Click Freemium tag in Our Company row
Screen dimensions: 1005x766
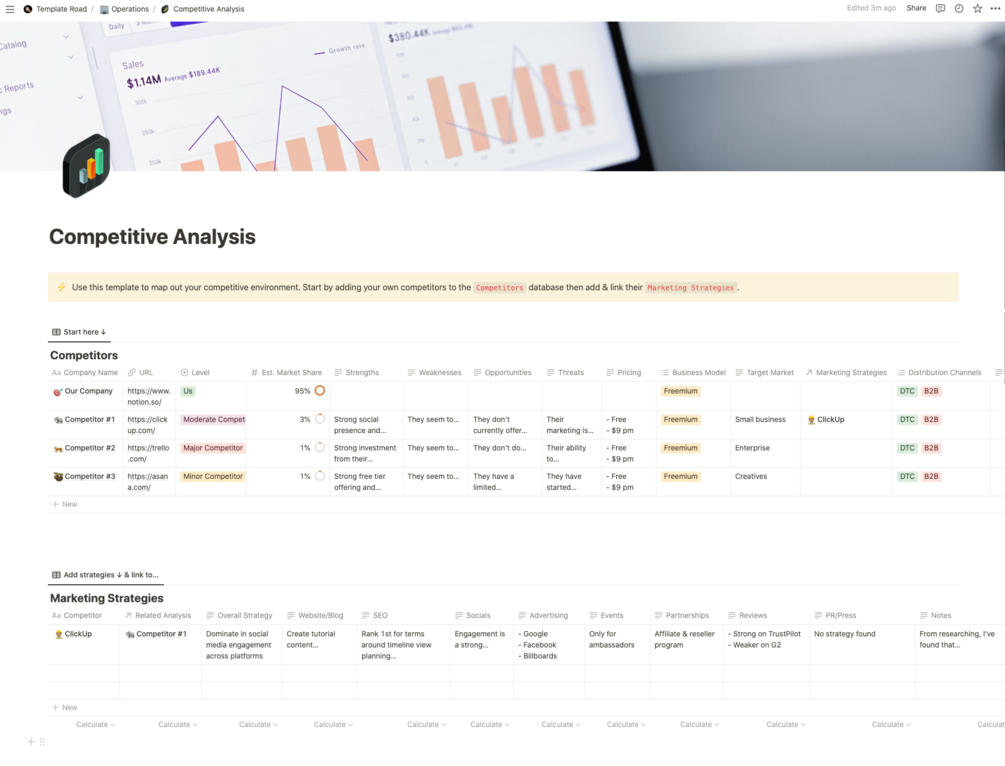point(681,391)
